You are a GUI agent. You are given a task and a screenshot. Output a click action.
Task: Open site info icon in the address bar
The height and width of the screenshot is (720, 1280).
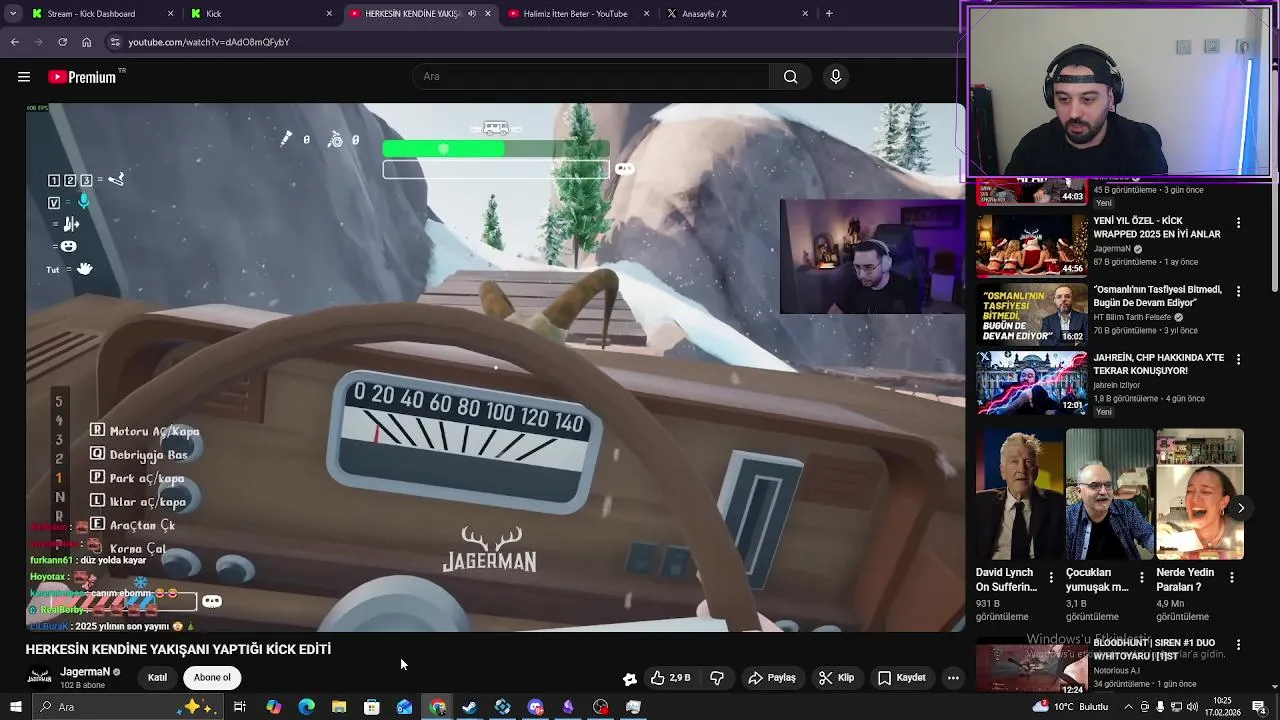pyautogui.click(x=116, y=42)
